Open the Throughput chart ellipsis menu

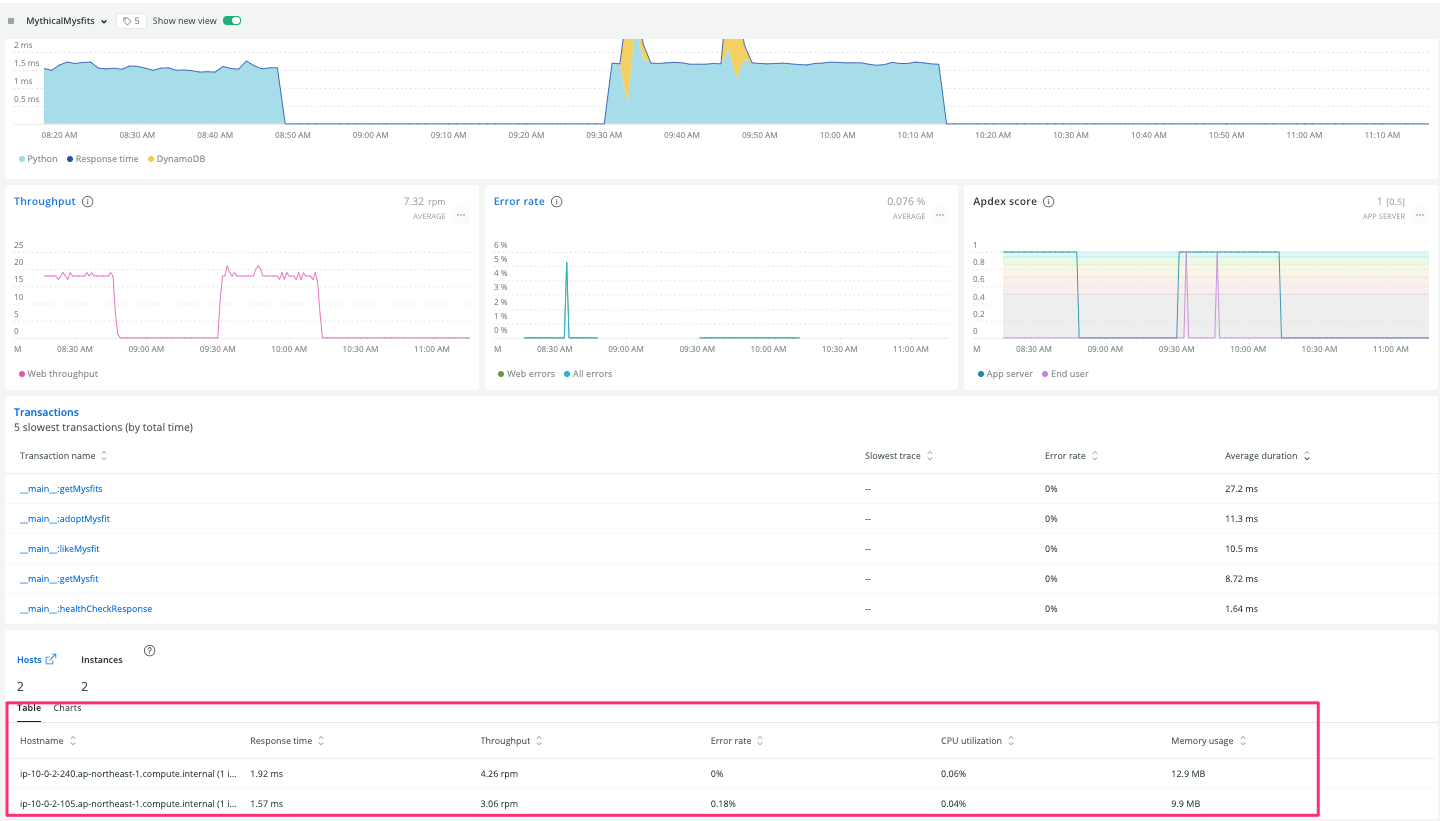(x=460, y=214)
